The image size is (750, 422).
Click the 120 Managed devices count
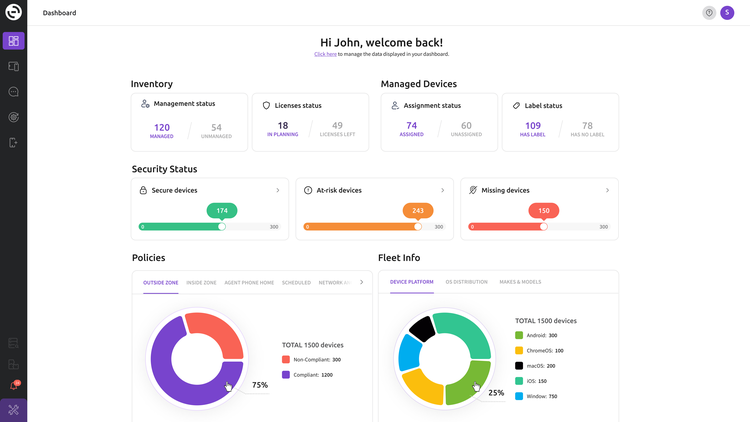click(x=162, y=128)
